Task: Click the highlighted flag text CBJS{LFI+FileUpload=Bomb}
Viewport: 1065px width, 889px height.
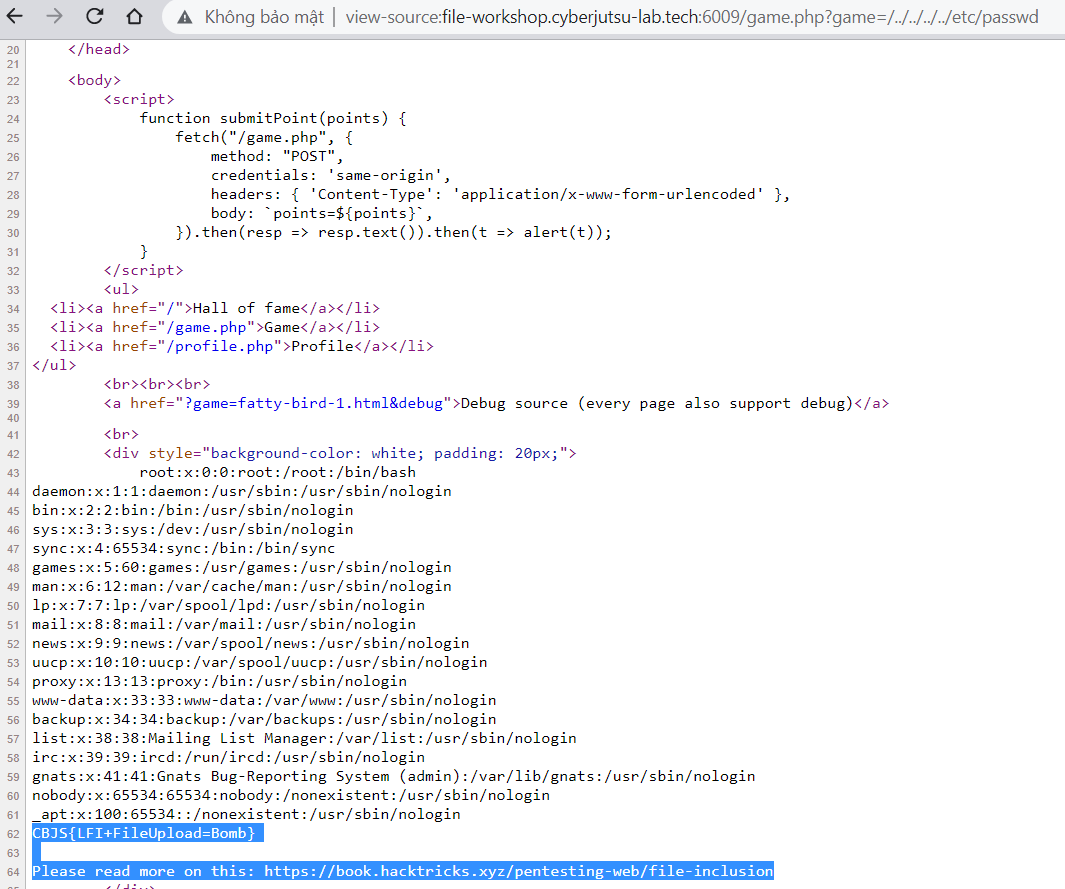Action: pyautogui.click(x=143, y=833)
